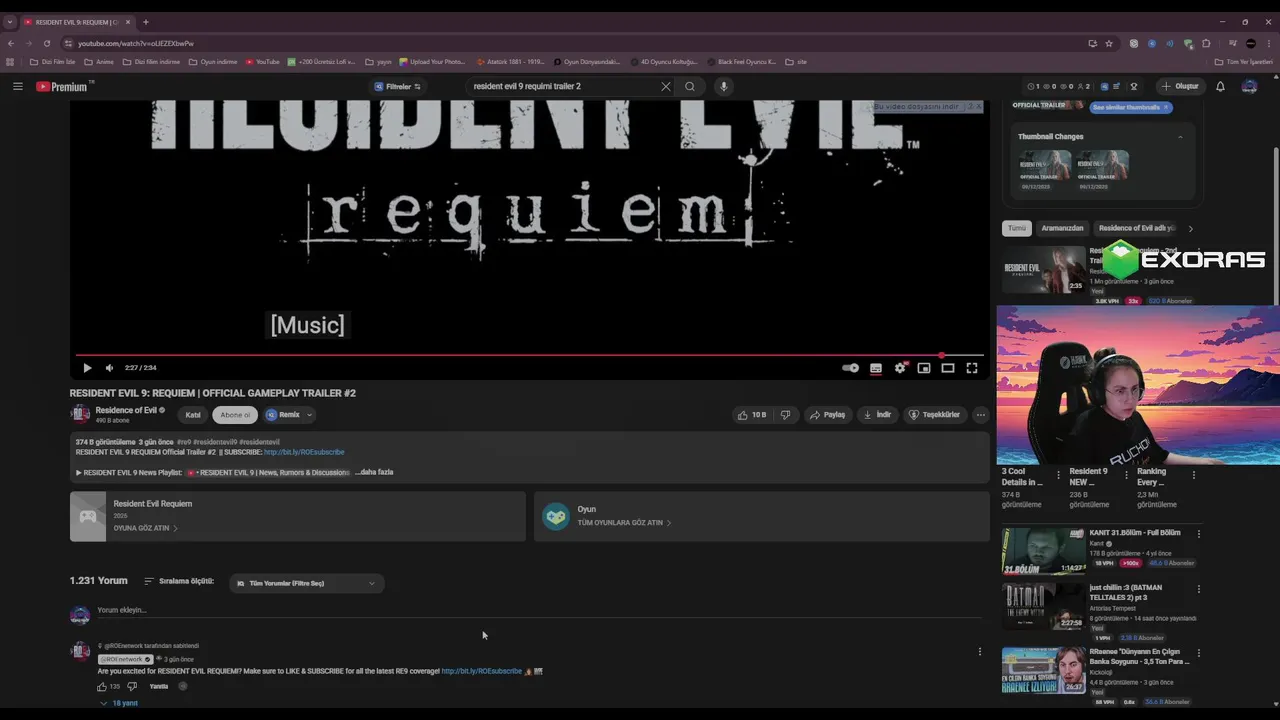Image resolution: width=1280 pixels, height=720 pixels.
Task: Open new browser tab plus button
Action: tap(146, 22)
